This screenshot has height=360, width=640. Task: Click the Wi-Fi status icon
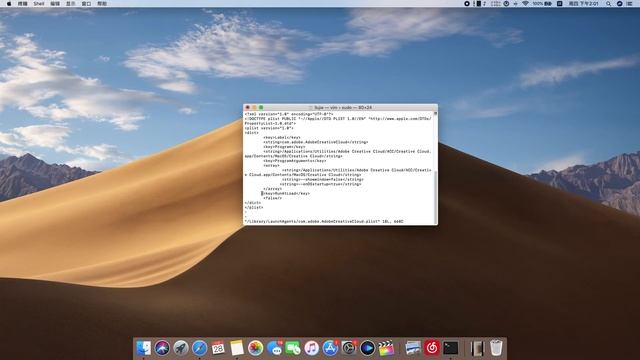tap(525, 4)
